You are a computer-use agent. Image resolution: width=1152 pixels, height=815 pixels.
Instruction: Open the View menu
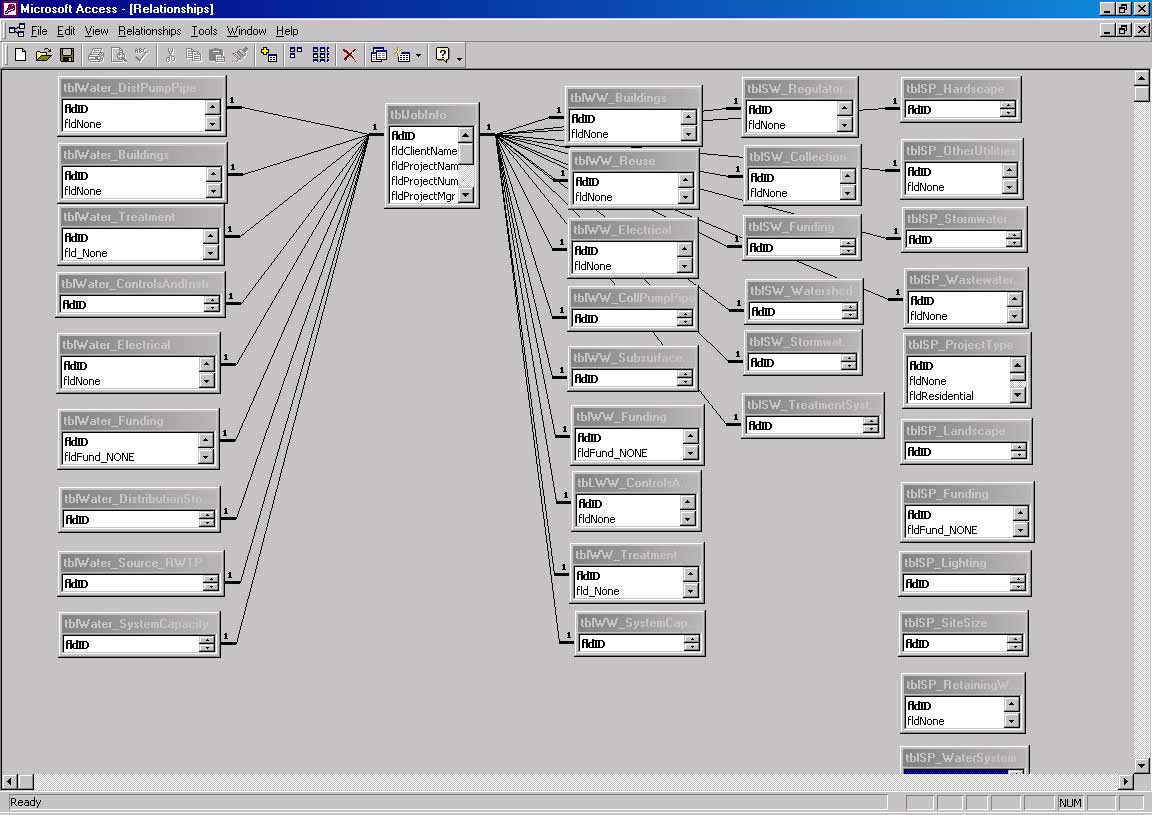[x=96, y=31]
